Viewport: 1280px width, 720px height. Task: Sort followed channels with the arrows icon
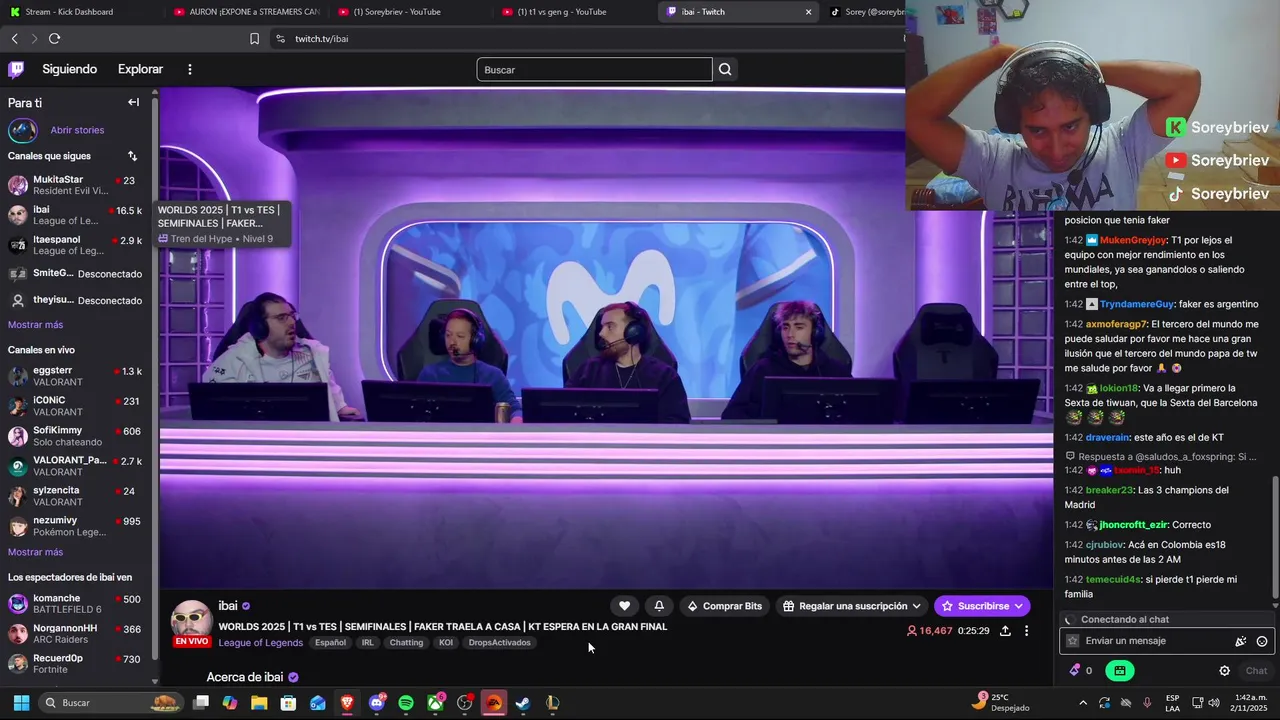click(x=132, y=156)
